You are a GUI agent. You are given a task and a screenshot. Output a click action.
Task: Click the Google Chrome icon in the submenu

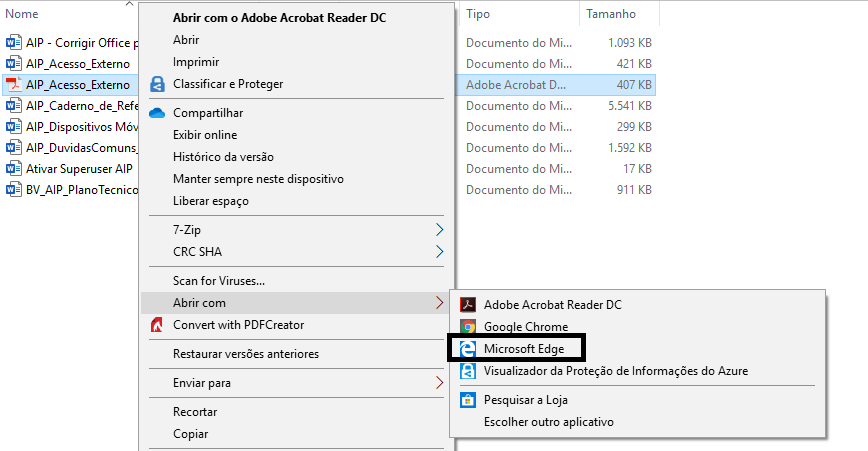(x=468, y=326)
